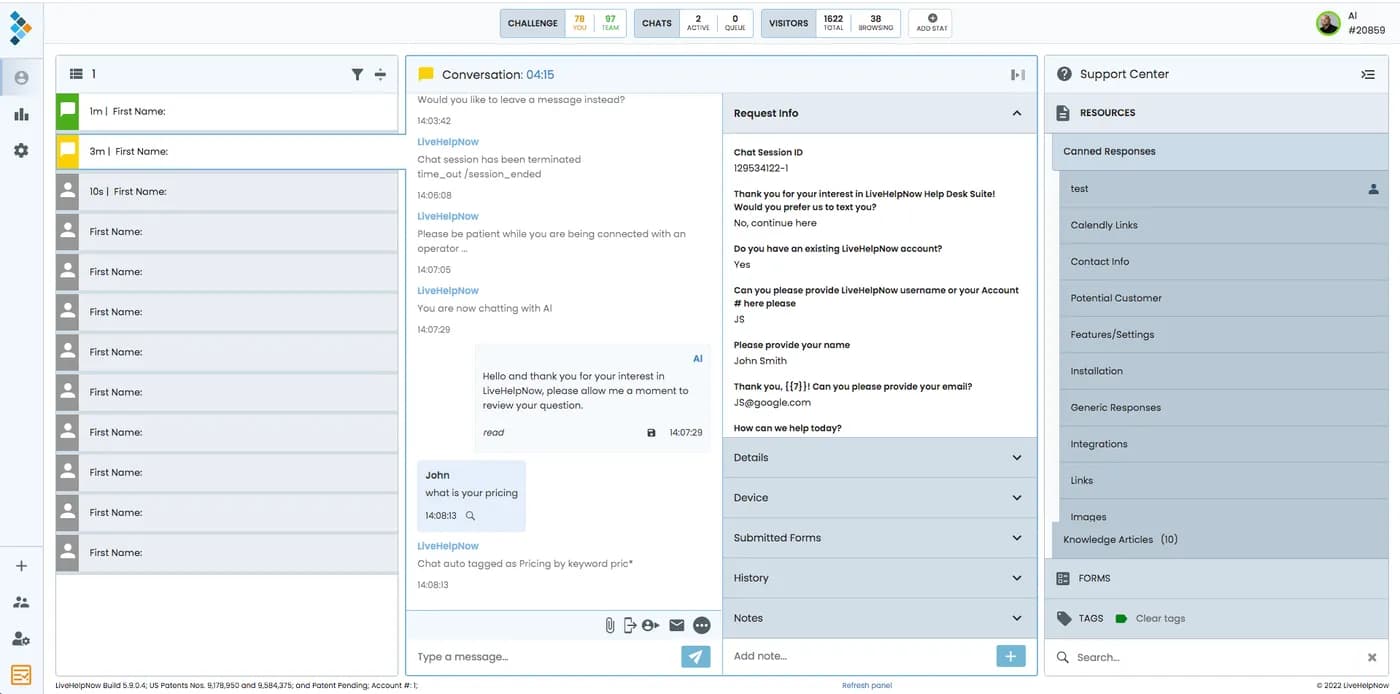Click the Challenge stat box
Screen dimensions: 1400x694
tap(563, 23)
